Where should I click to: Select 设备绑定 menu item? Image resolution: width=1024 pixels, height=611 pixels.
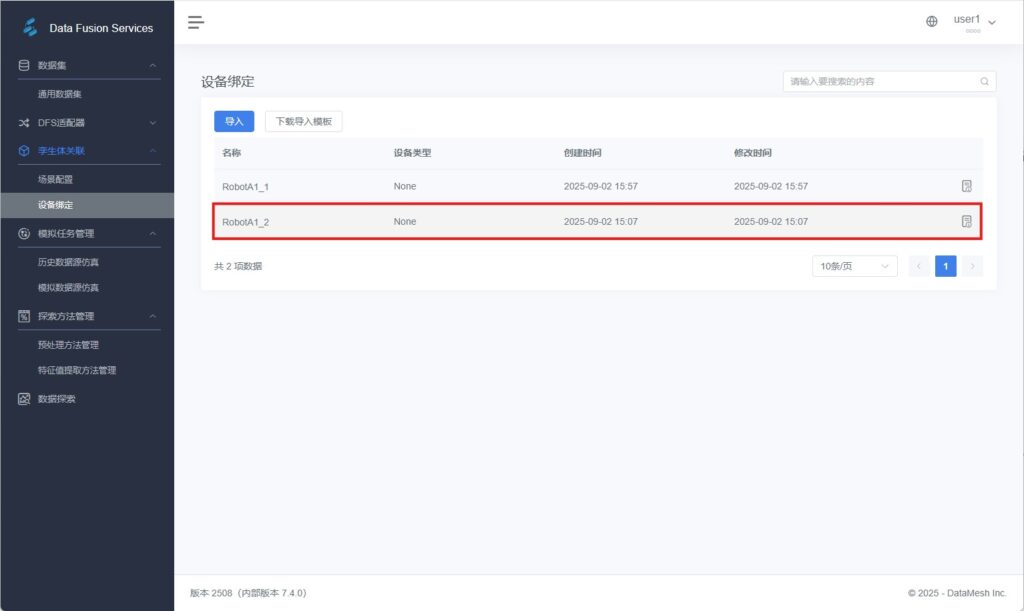pyautogui.click(x=88, y=205)
